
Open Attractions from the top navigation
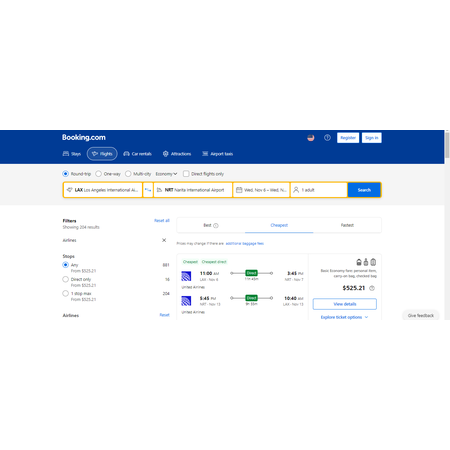pyautogui.click(x=177, y=154)
